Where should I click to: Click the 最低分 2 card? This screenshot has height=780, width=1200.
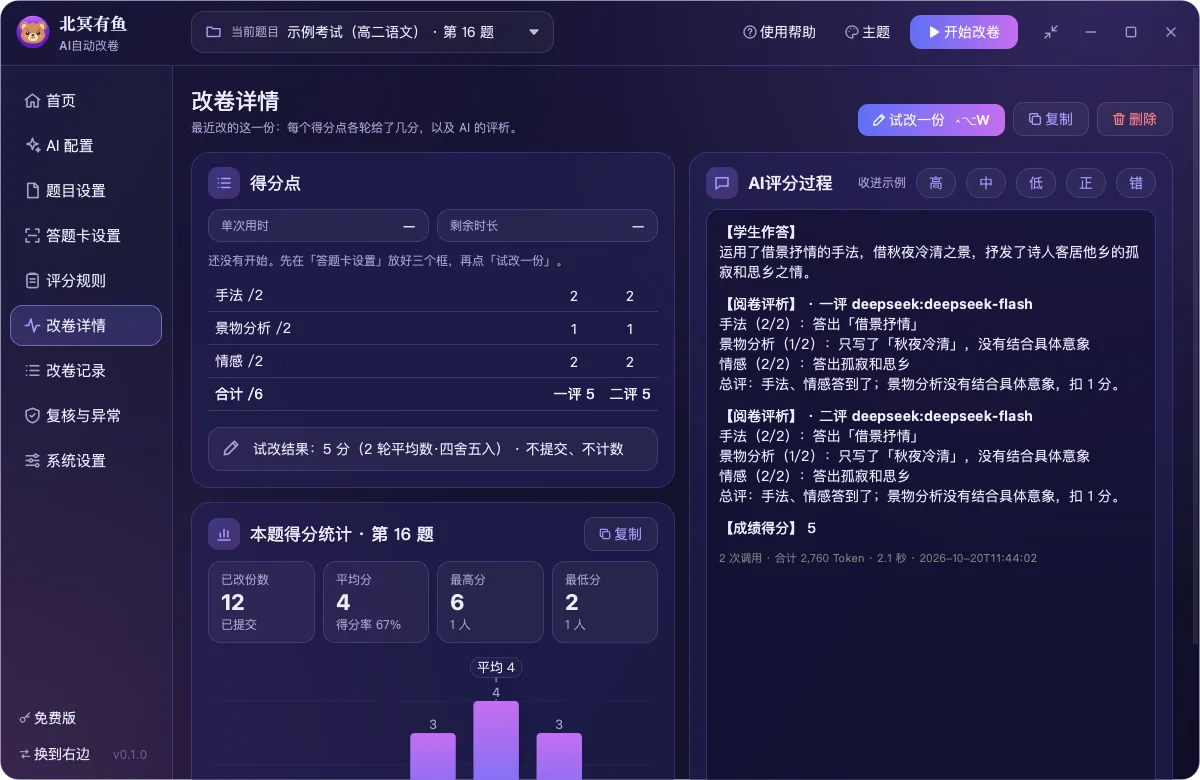(605, 602)
